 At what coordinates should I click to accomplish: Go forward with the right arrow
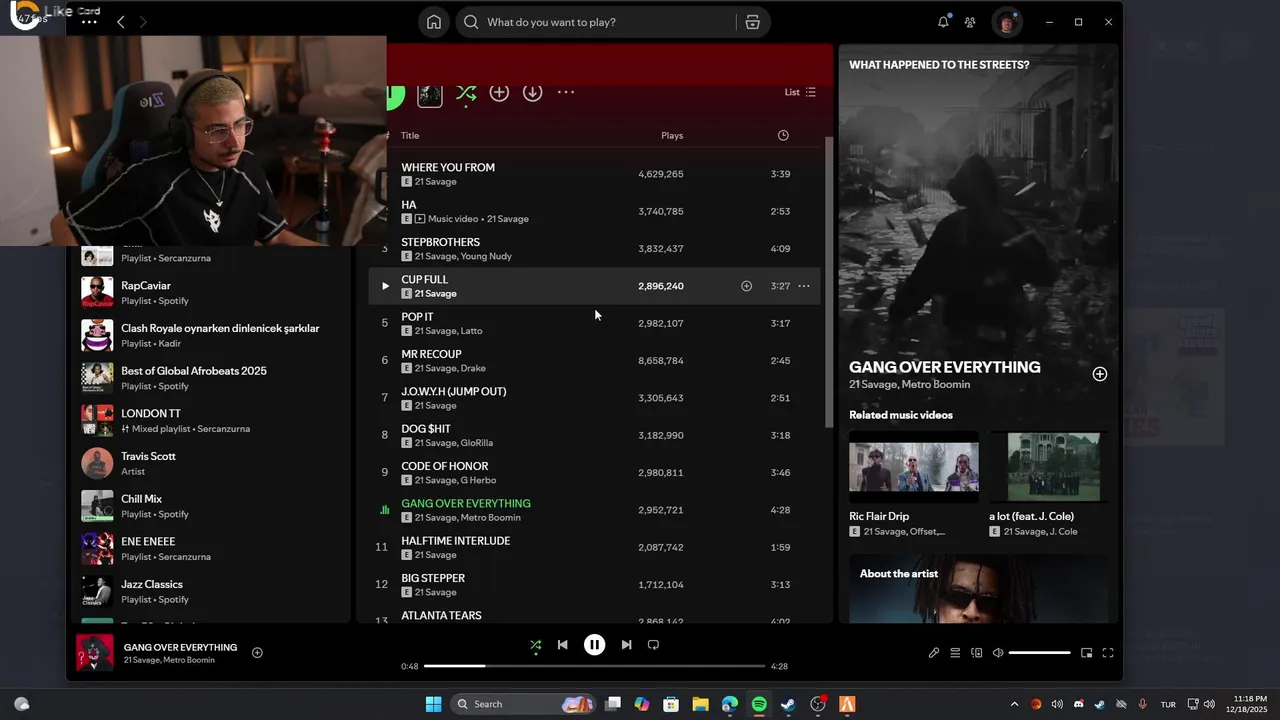(x=143, y=22)
